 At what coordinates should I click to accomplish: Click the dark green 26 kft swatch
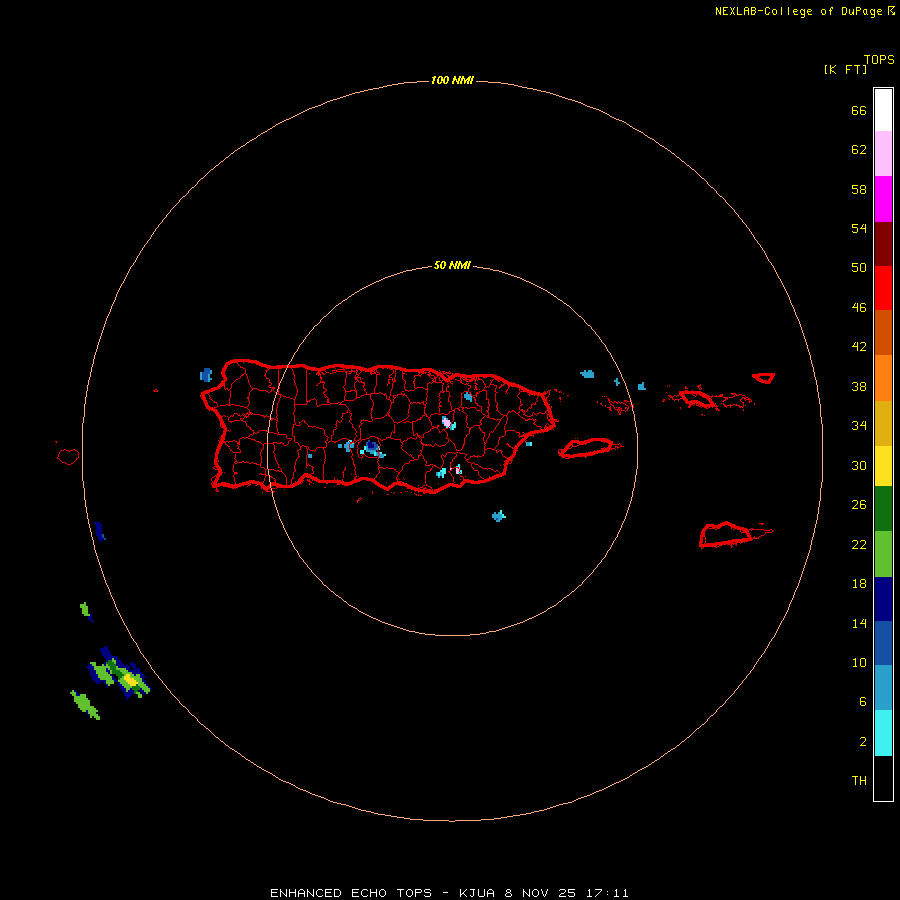(x=883, y=509)
